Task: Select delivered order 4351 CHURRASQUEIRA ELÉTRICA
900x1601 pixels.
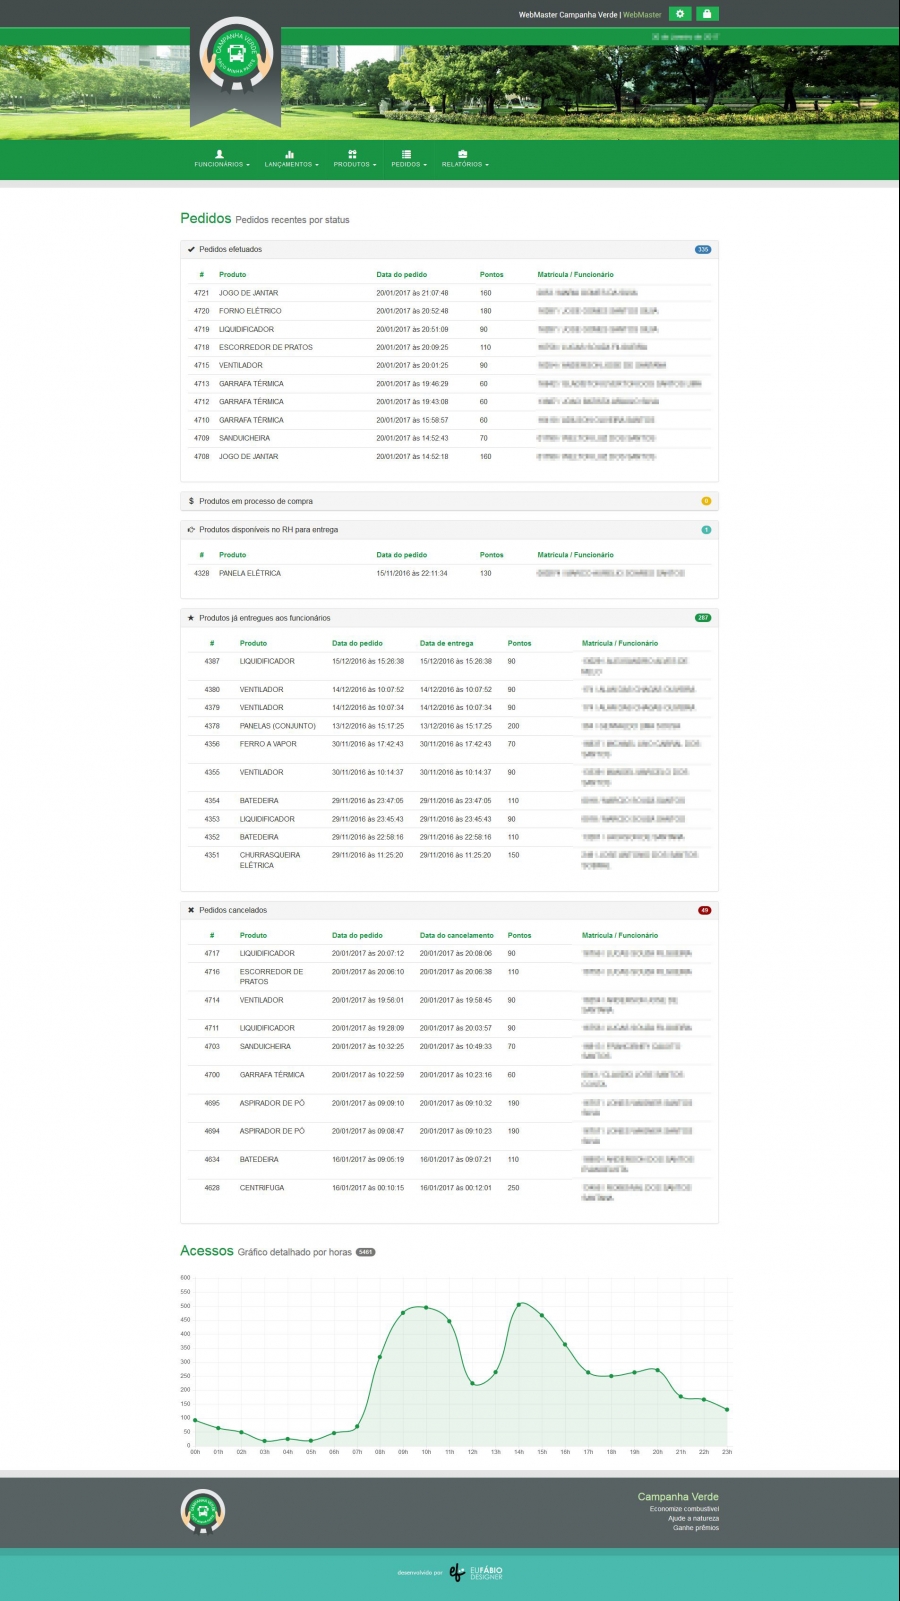Action: coord(449,860)
